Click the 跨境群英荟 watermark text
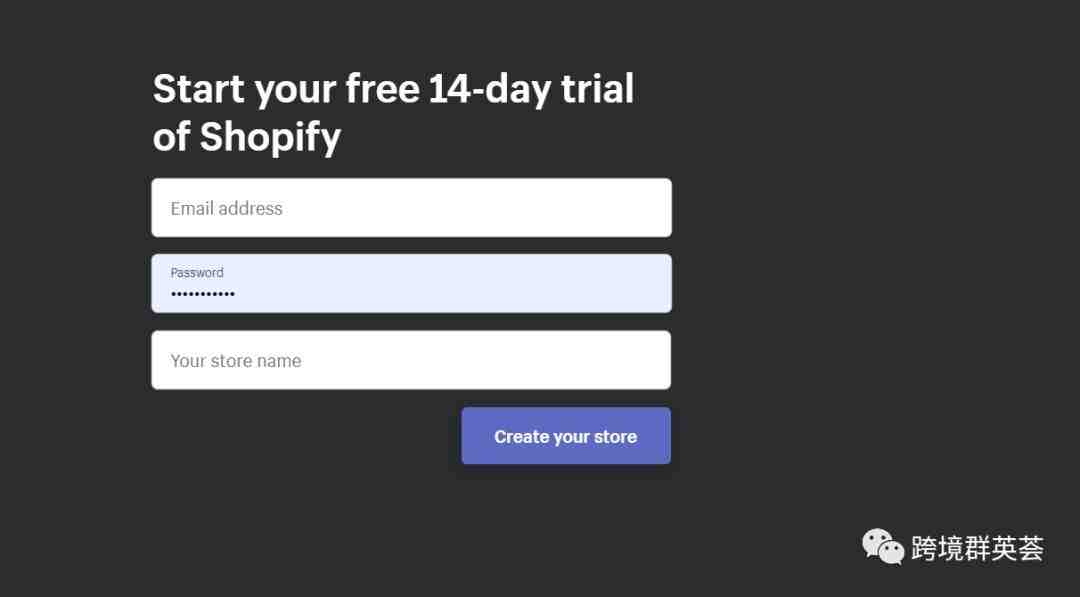Screen dimensions: 1080x597 click(977, 548)
